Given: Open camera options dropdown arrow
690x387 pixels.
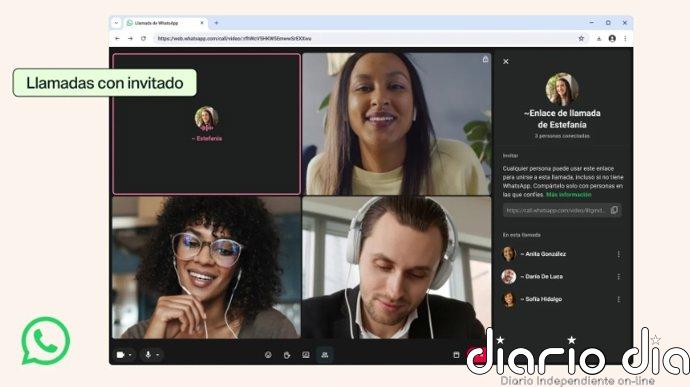Looking at the screenshot, I should [130, 355].
